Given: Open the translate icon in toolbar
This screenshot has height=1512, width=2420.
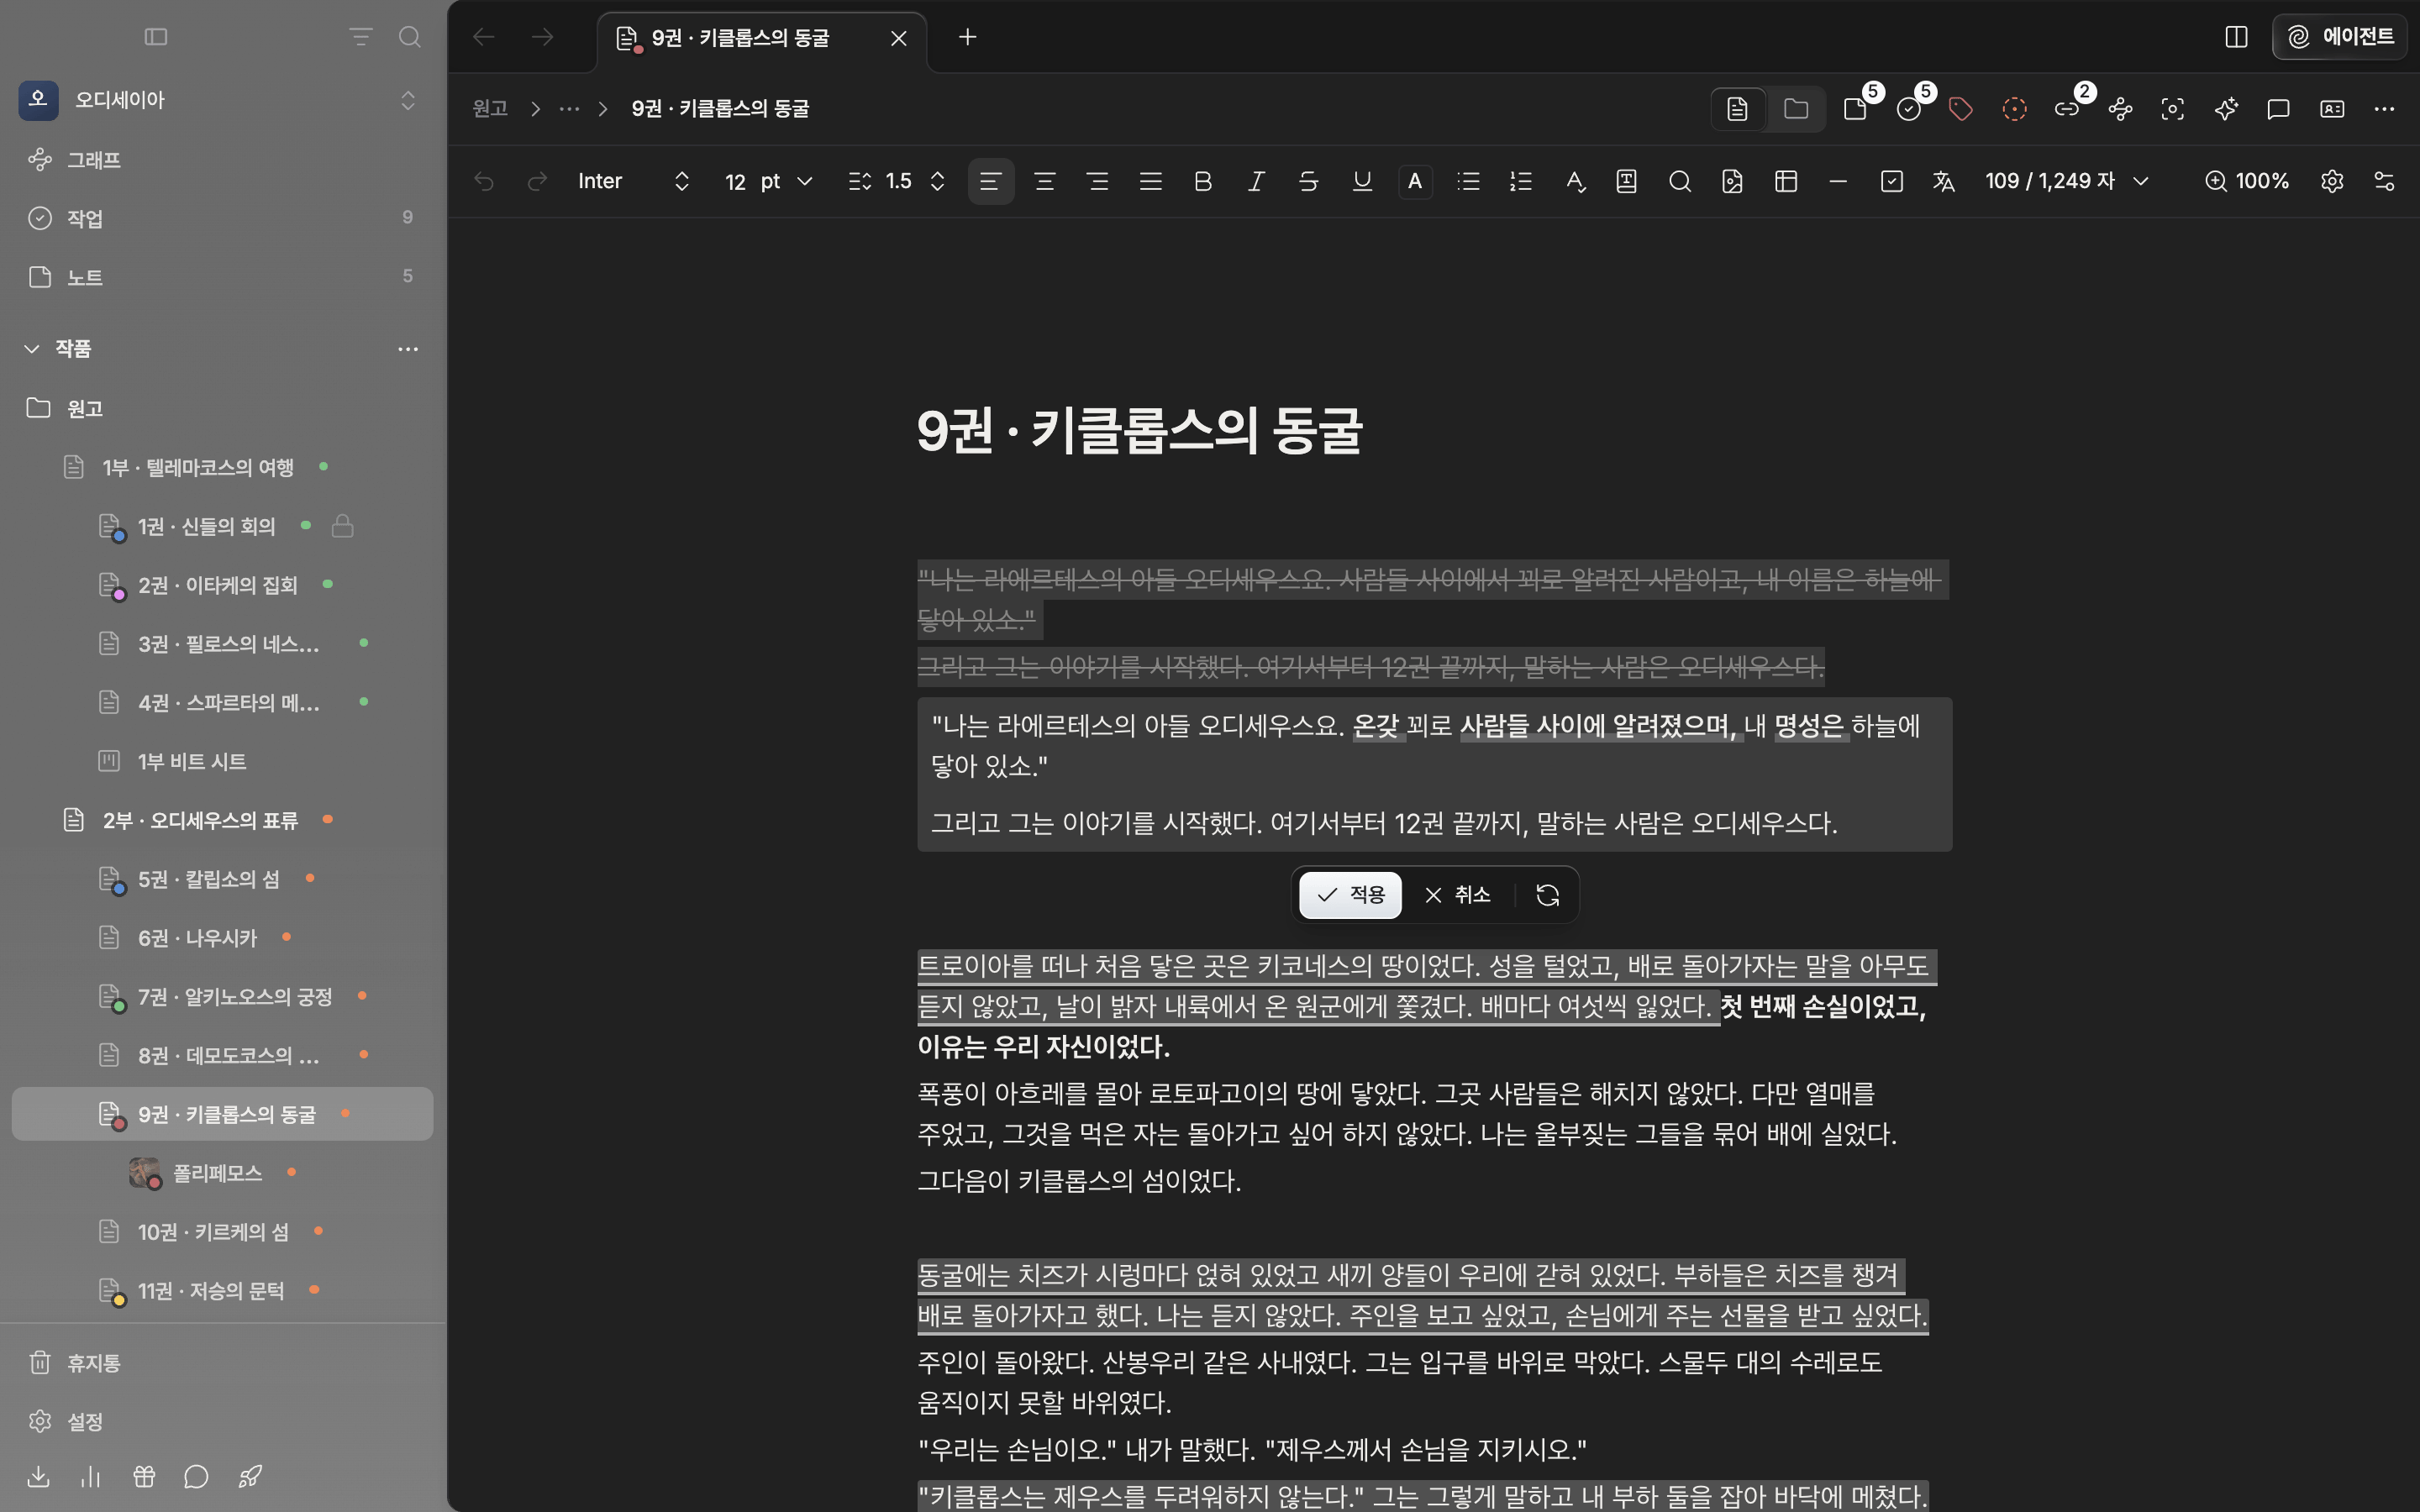Looking at the screenshot, I should pyautogui.click(x=1943, y=181).
